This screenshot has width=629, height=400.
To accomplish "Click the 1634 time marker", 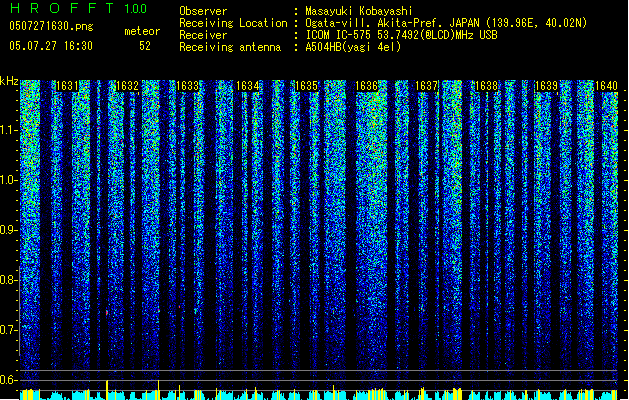I will (247, 86).
